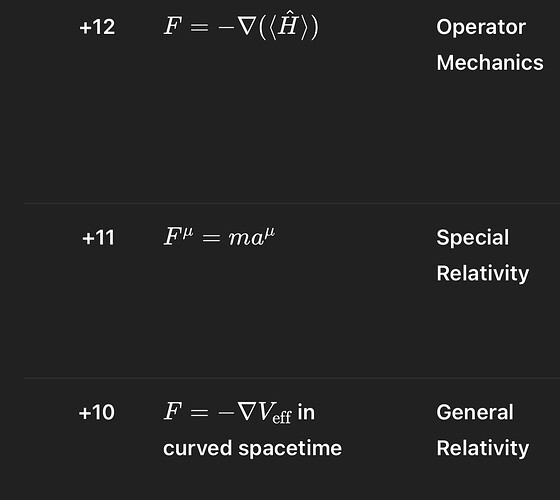Click the word Mechanics
Viewport: 560px width, 500px height.
tap(490, 63)
